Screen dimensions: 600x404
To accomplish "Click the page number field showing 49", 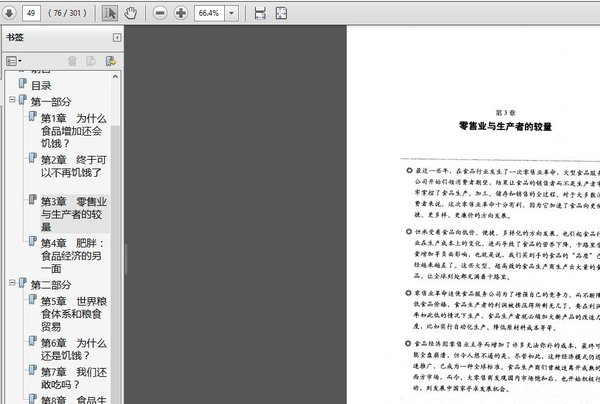I will [31, 13].
